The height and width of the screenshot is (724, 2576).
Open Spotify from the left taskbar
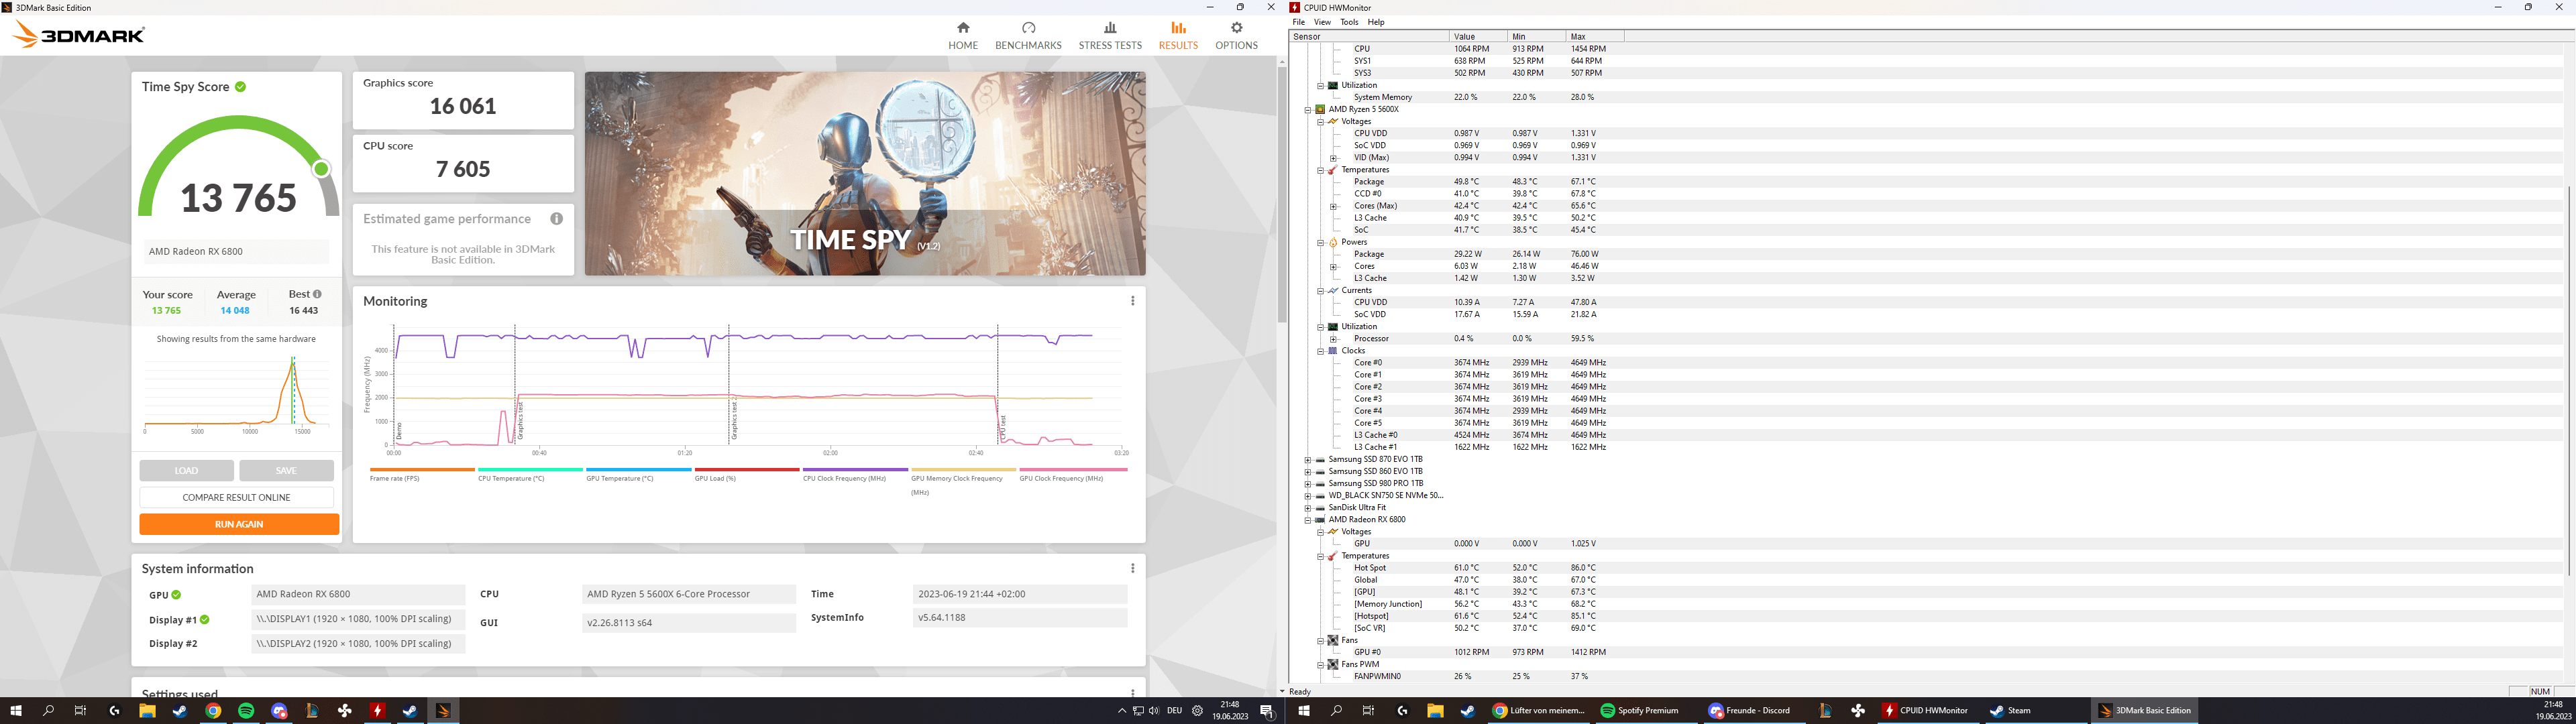pos(246,711)
